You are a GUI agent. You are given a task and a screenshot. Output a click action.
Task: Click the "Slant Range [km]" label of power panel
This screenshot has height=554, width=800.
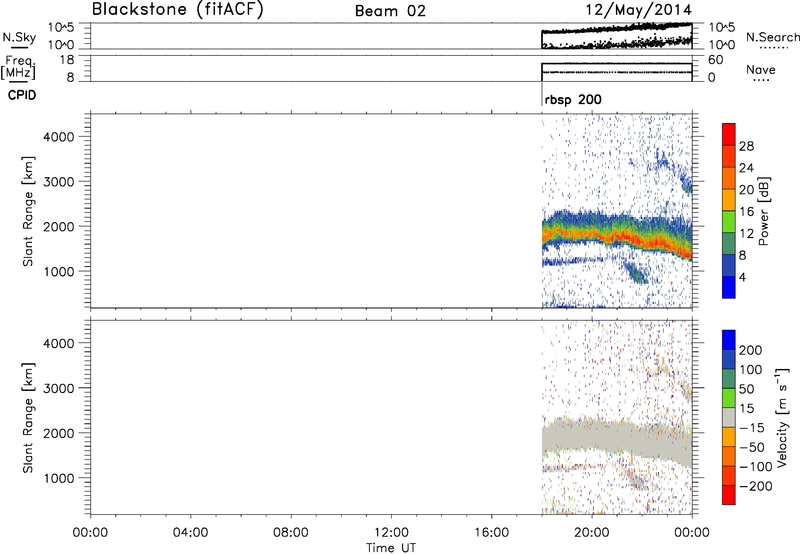click(28, 211)
